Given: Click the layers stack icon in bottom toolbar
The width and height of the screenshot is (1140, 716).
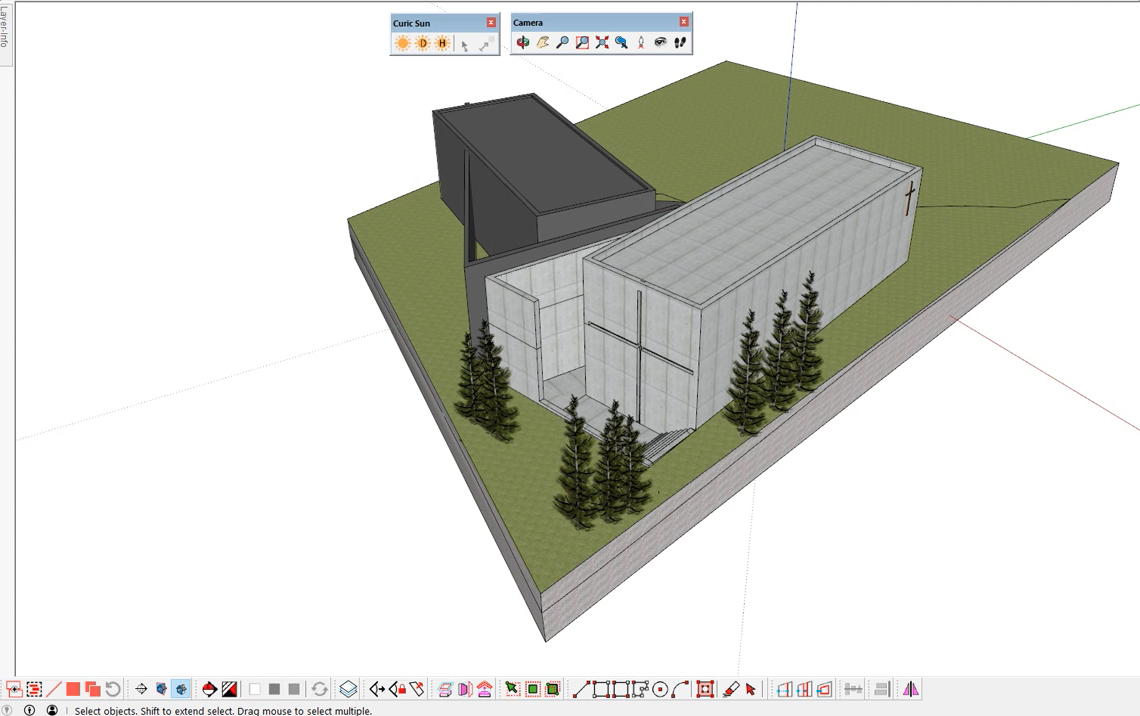Looking at the screenshot, I should 348,689.
